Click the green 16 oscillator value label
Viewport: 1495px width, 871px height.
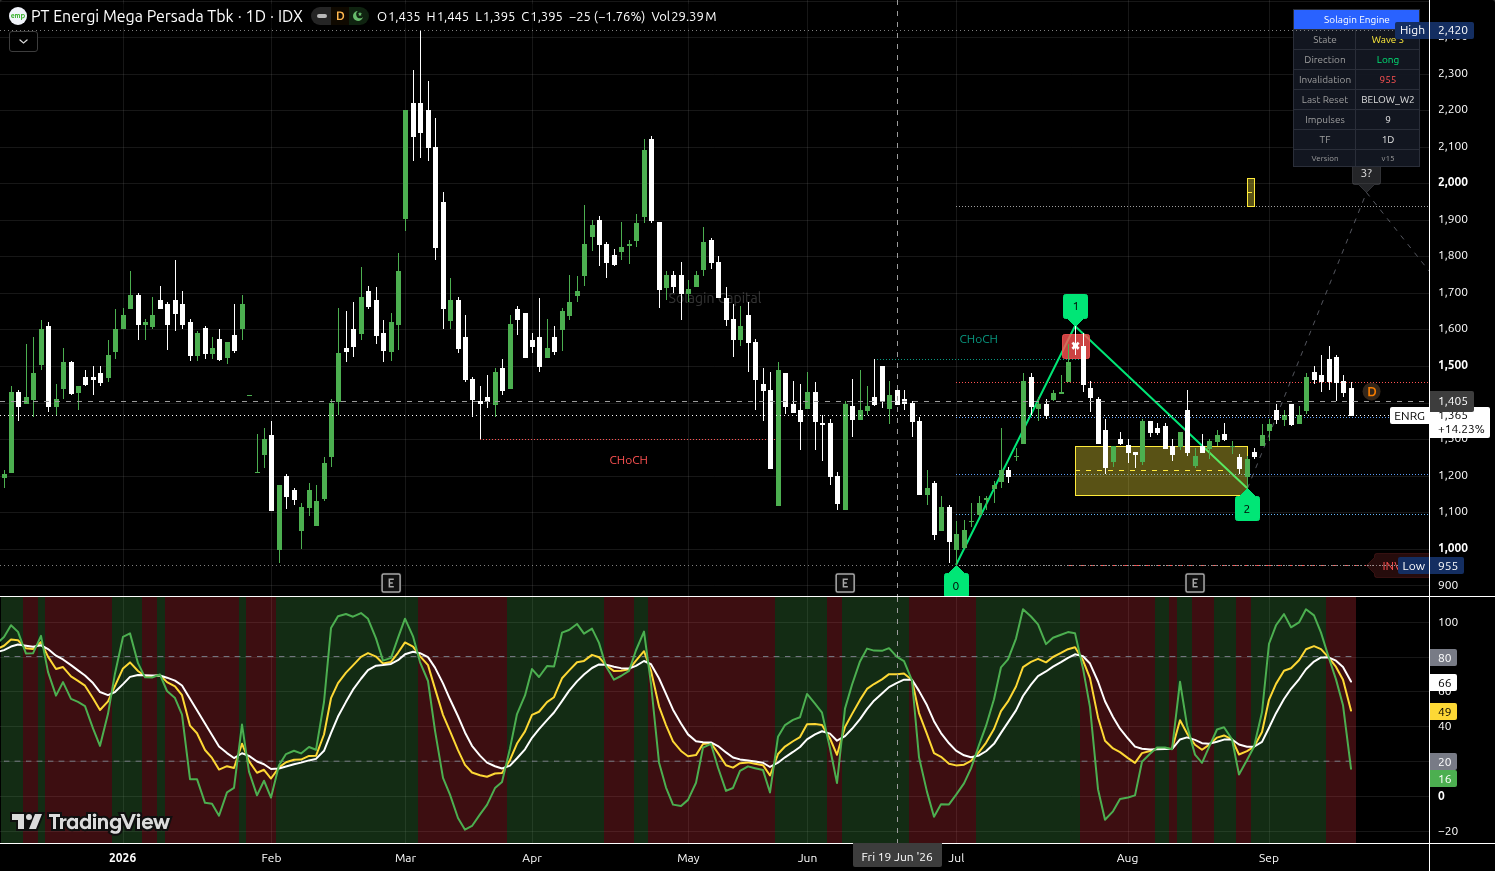click(x=1444, y=779)
